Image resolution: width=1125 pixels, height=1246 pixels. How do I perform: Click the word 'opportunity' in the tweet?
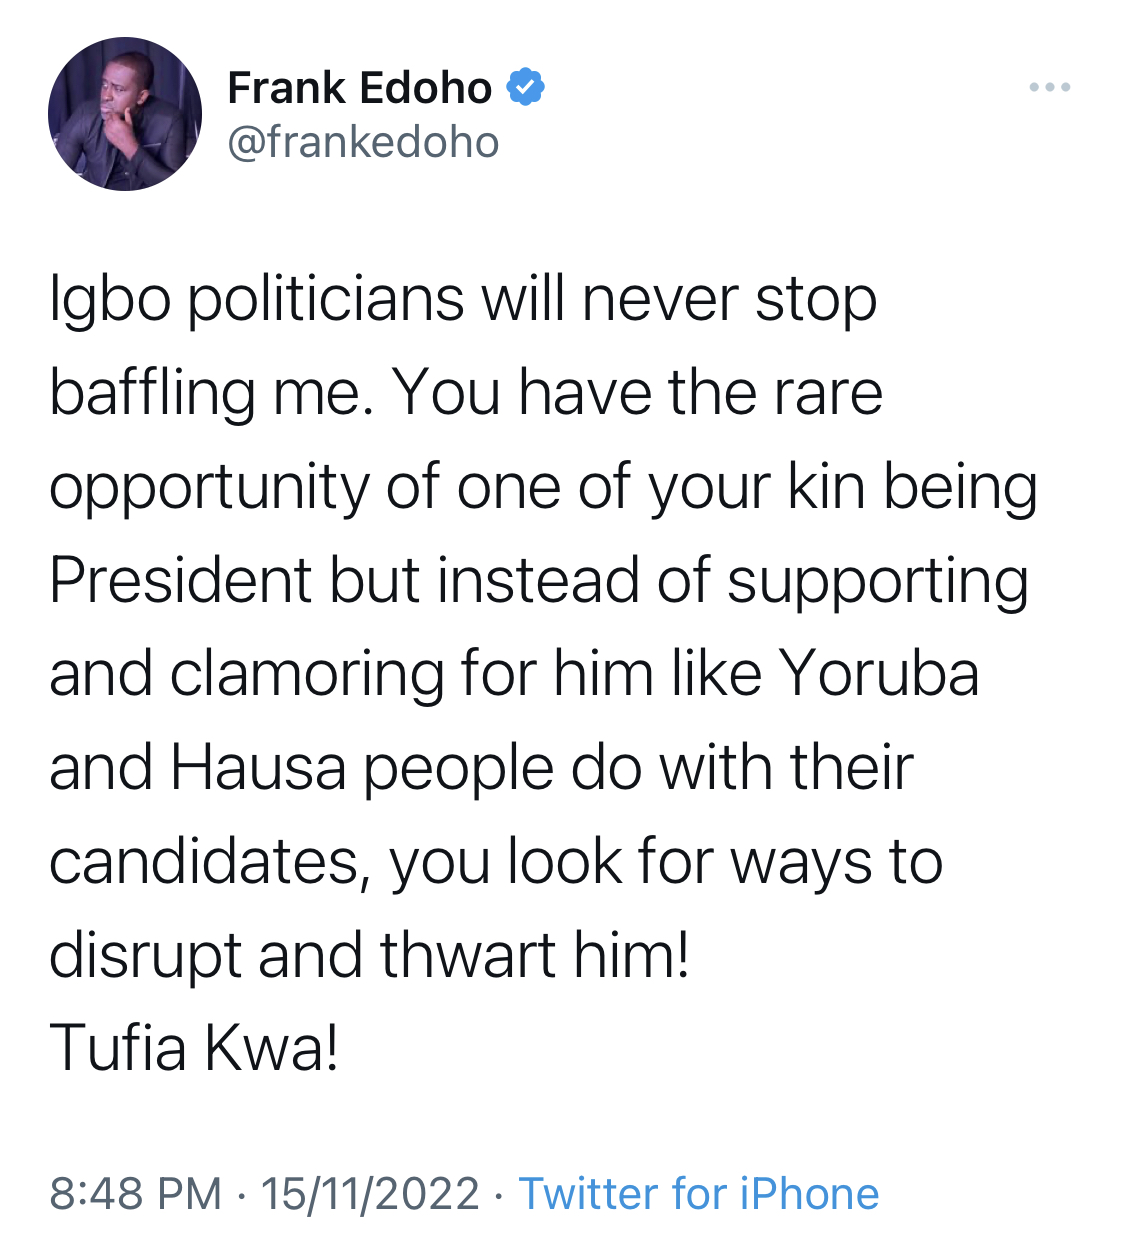208,489
